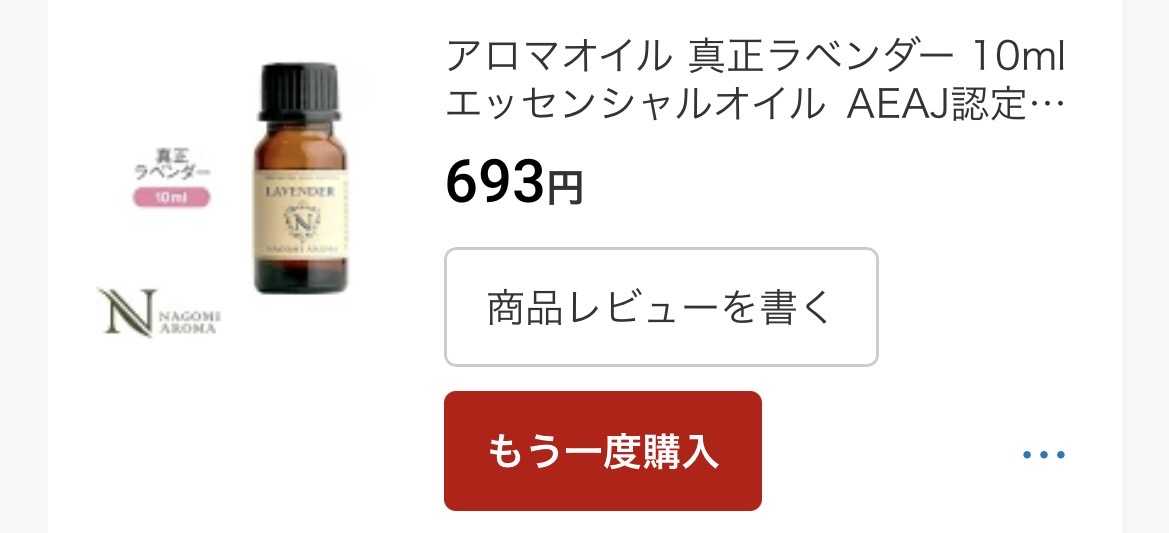Click the lavender bottle's black cap

[x=300, y=92]
